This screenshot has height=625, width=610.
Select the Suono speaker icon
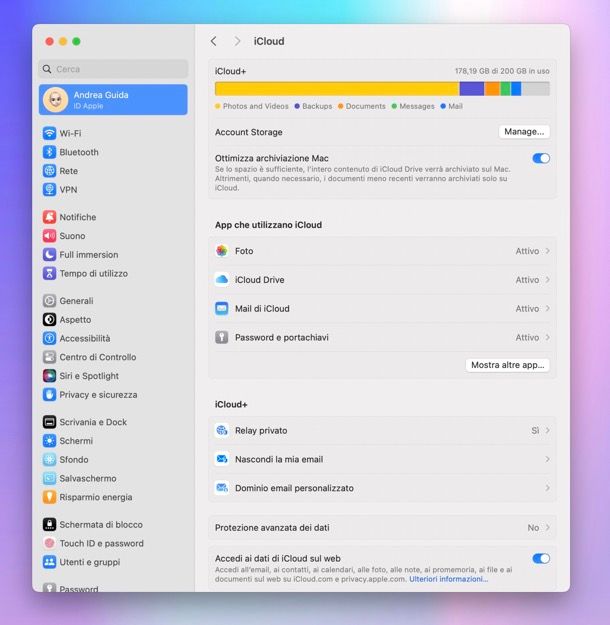point(49,236)
